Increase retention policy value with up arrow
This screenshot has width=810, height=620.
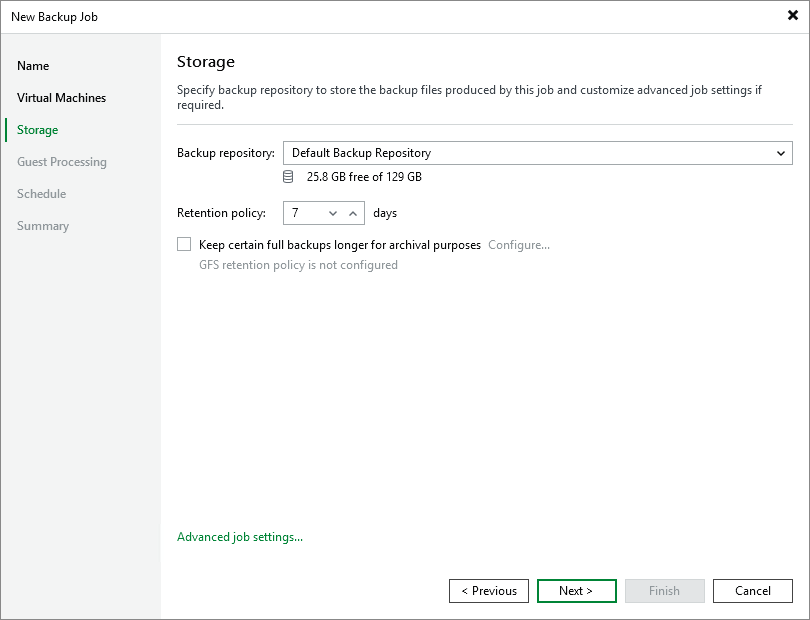click(x=353, y=213)
